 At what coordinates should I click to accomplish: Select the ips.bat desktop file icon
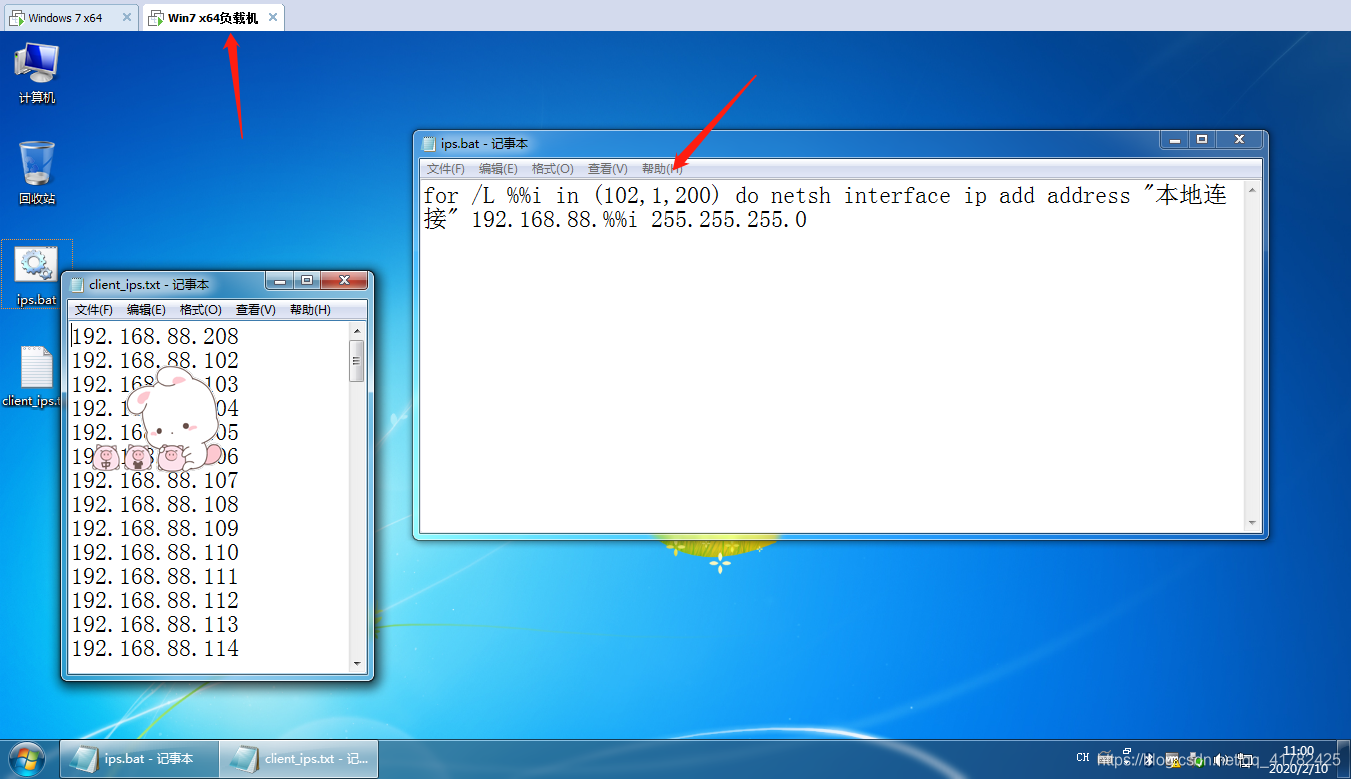tap(36, 274)
